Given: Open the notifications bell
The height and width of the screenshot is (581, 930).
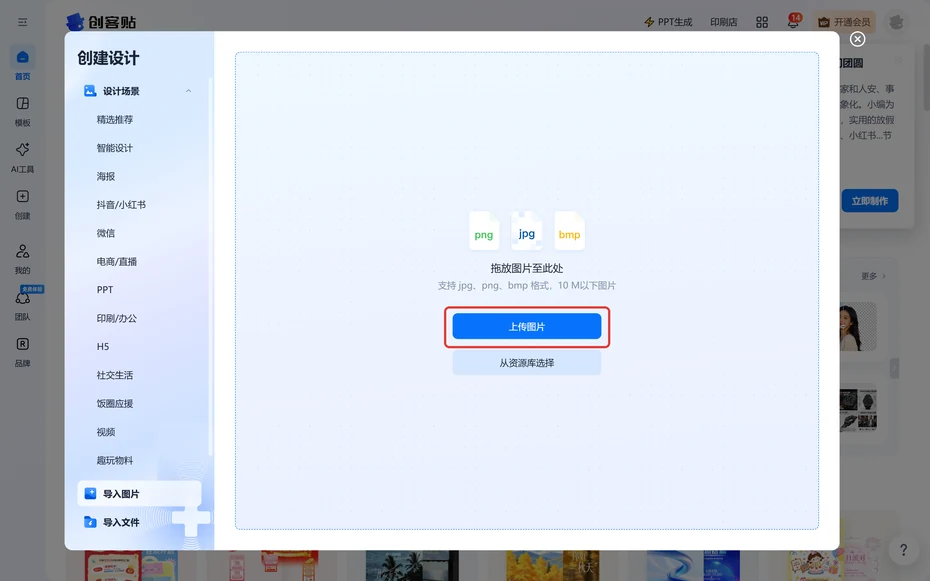Looking at the screenshot, I should [x=793, y=22].
